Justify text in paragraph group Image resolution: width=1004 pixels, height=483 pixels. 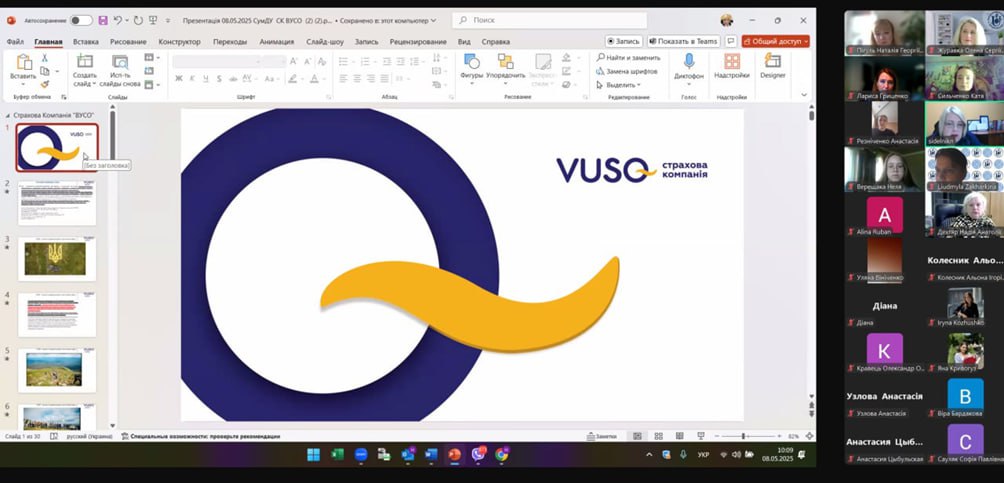tap(384, 79)
